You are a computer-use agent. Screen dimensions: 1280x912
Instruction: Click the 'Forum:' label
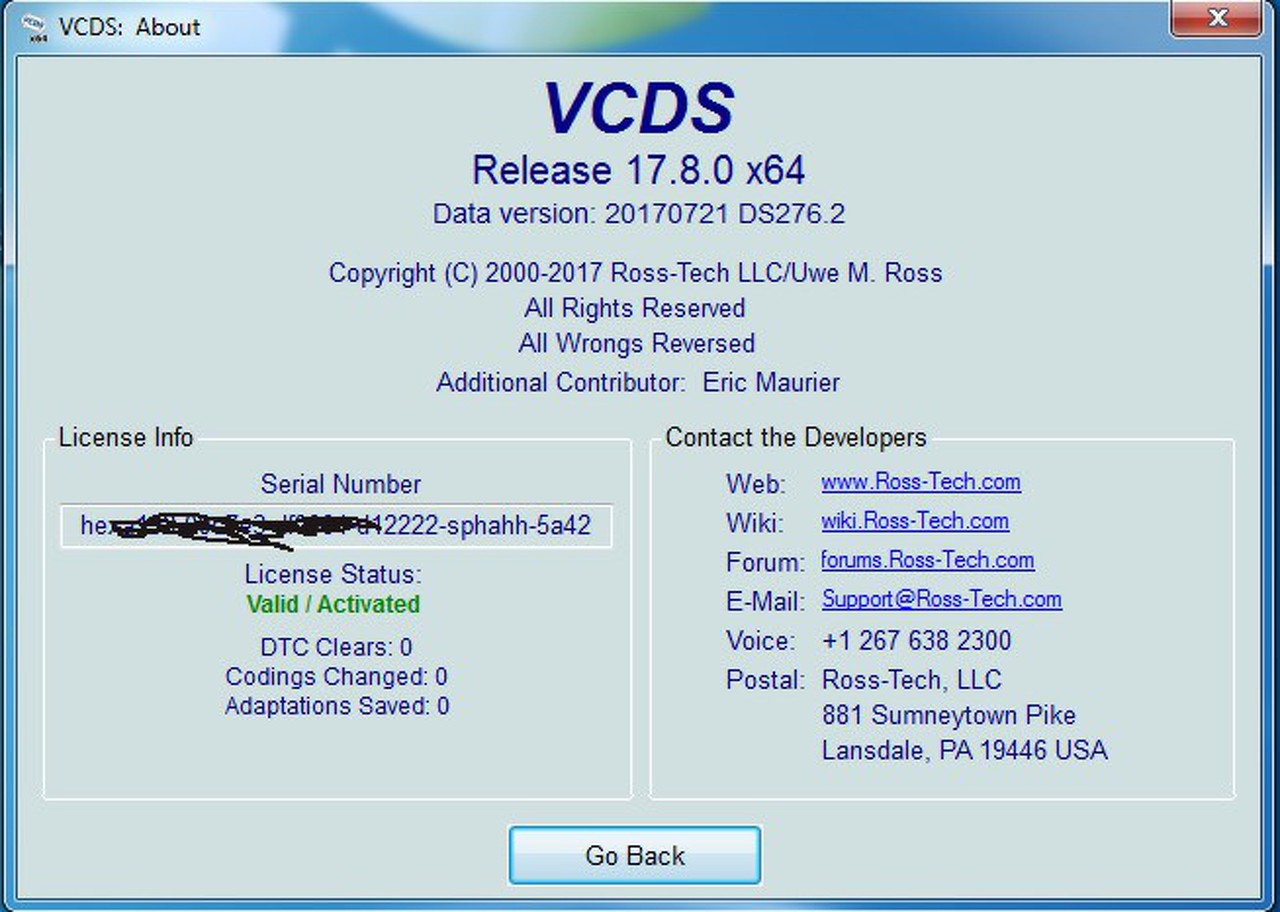tap(765, 563)
